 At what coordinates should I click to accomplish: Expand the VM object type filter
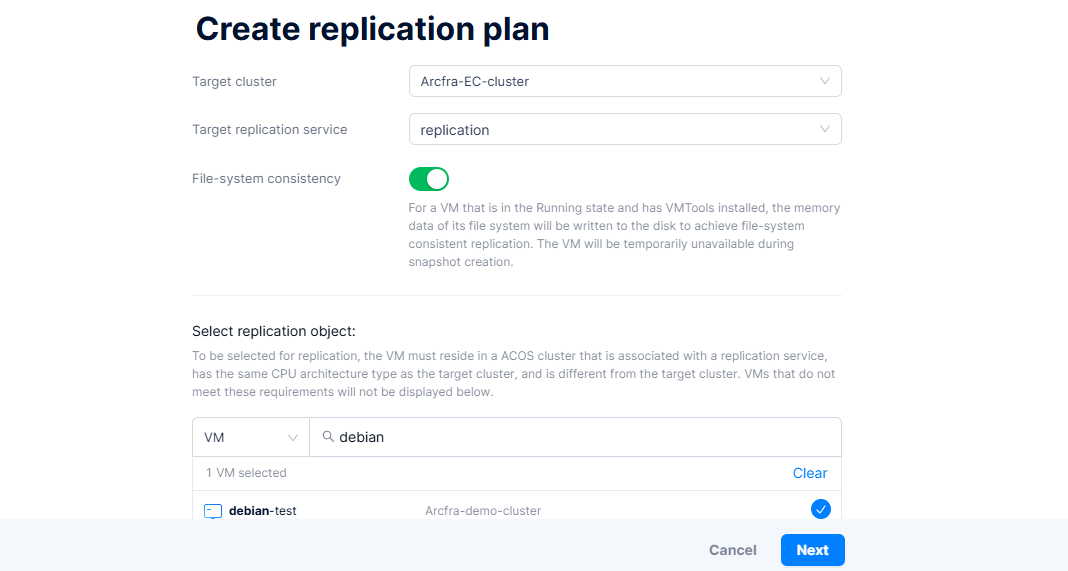click(250, 437)
